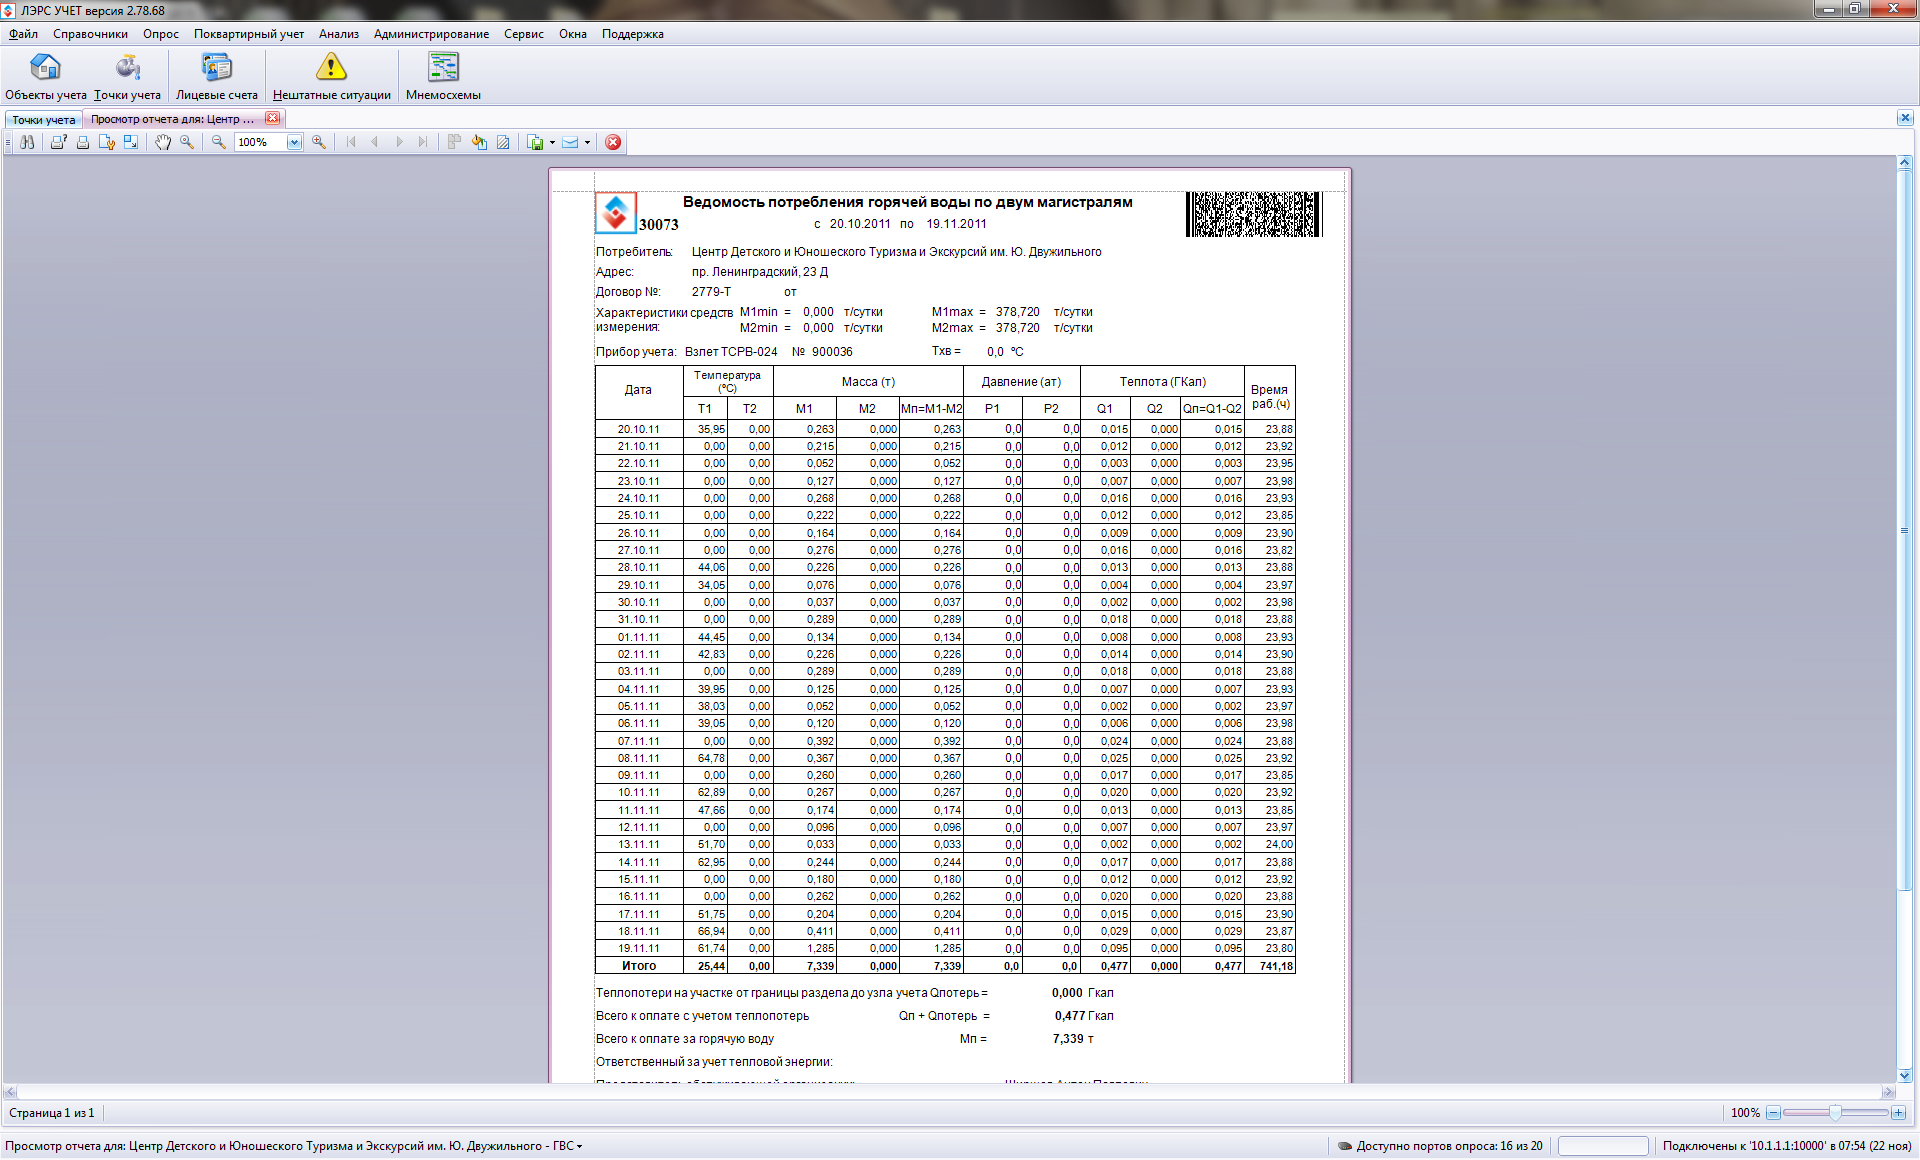Image resolution: width=1920 pixels, height=1160 pixels.
Task: Open the Поддержка menu
Action: (x=633, y=34)
